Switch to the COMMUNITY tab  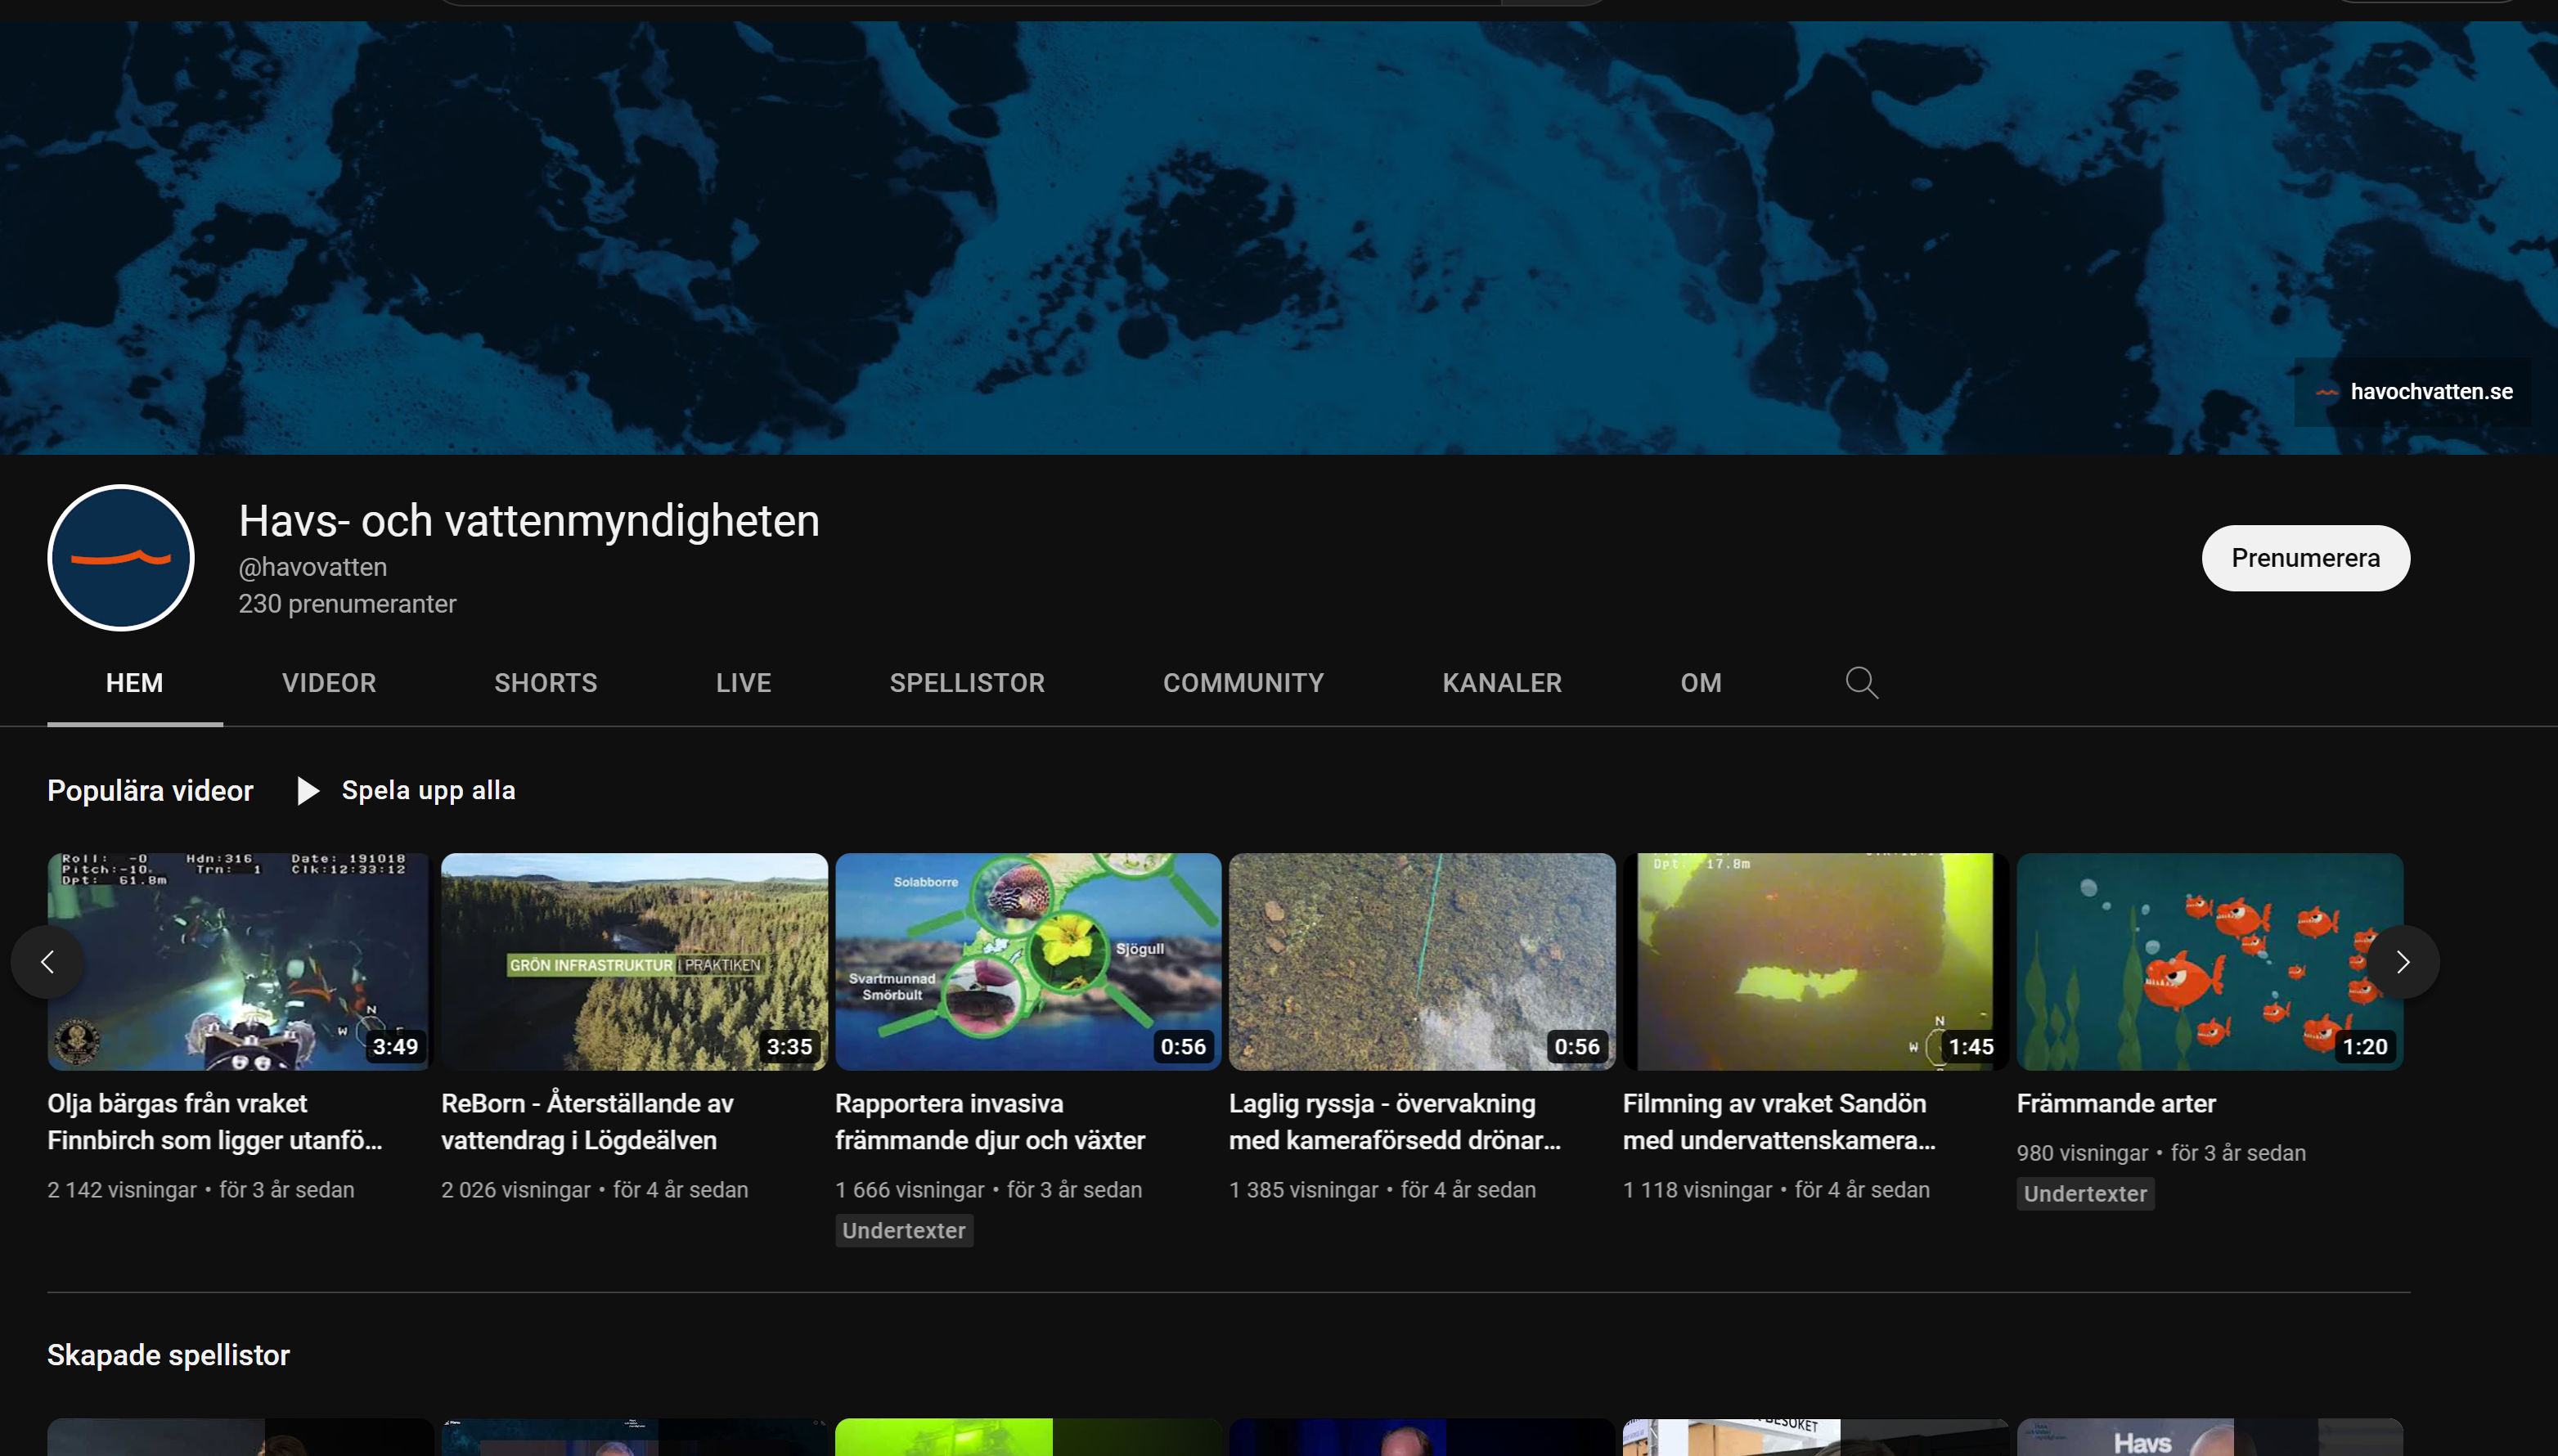1243,683
